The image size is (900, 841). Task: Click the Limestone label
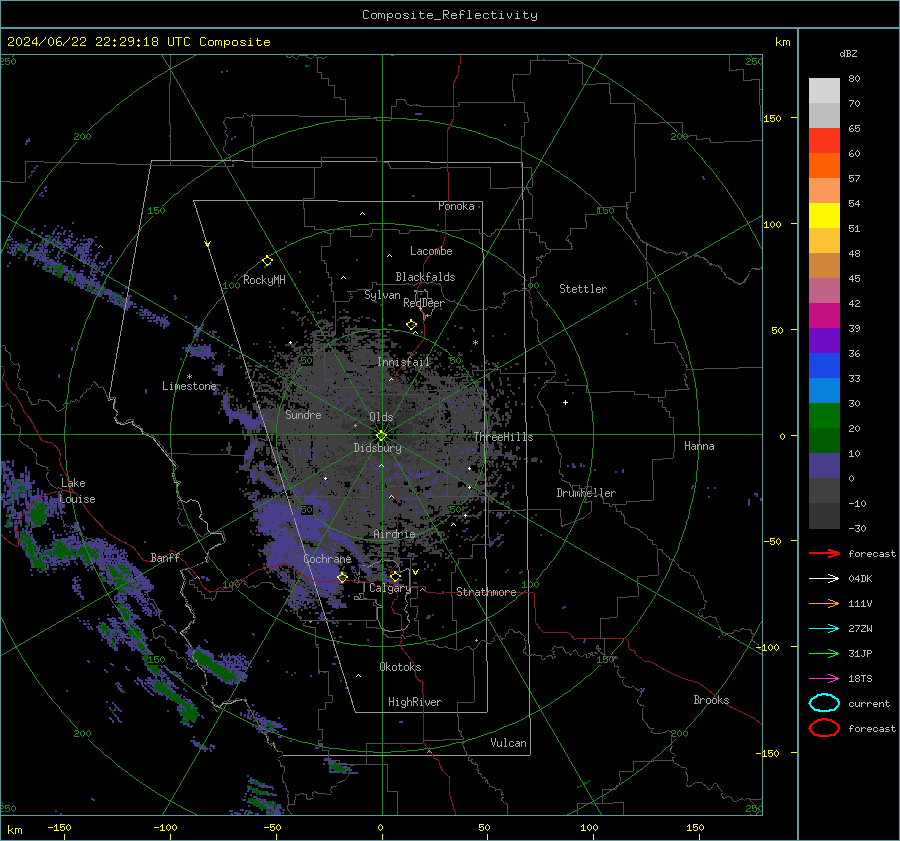(189, 386)
